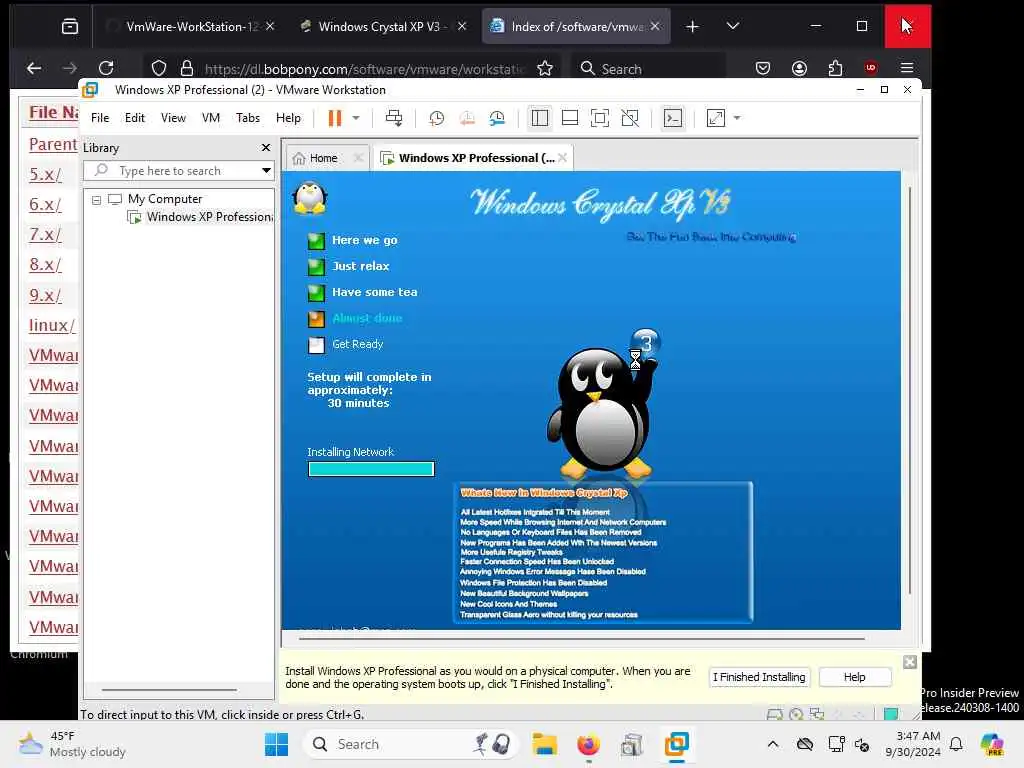
Task: Open the Firefox hamburger application menu
Action: click(x=906, y=68)
